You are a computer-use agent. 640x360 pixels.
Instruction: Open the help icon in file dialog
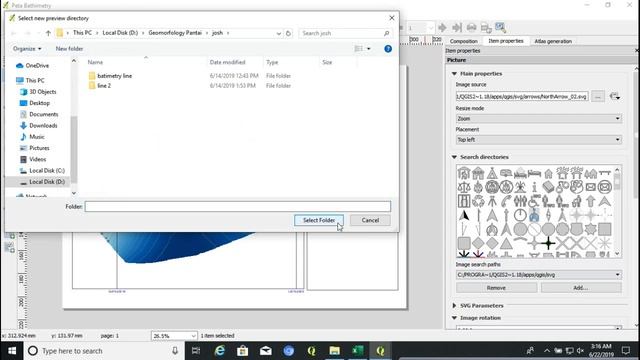tap(388, 49)
